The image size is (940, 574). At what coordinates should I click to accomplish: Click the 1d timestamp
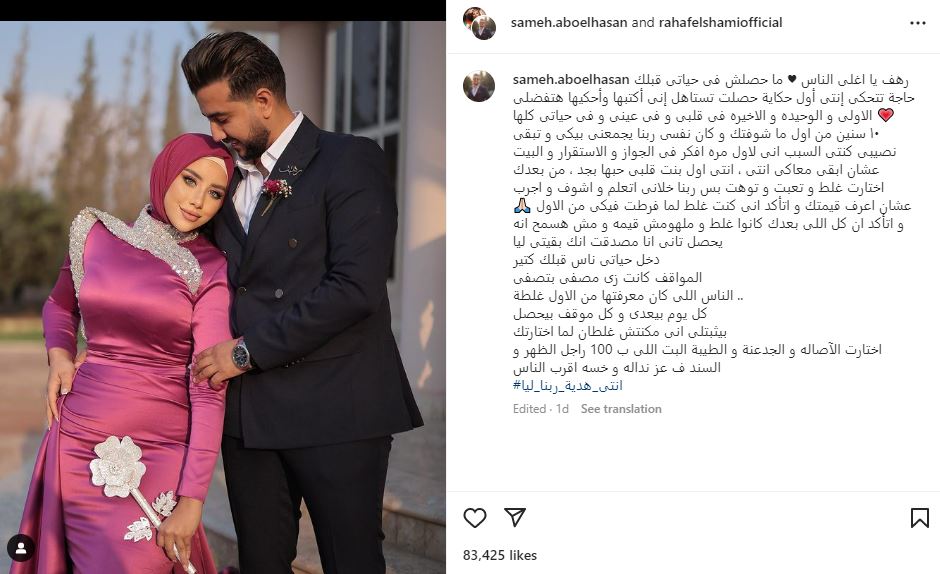click(x=562, y=409)
